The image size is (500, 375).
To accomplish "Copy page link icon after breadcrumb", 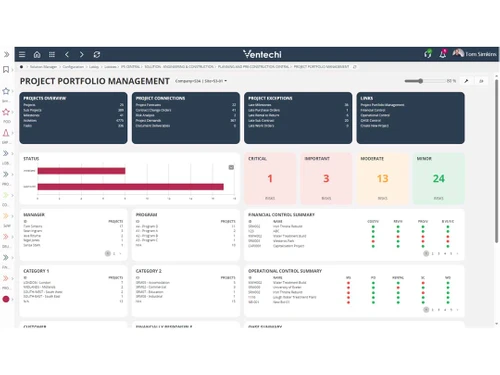I will tap(355, 67).
